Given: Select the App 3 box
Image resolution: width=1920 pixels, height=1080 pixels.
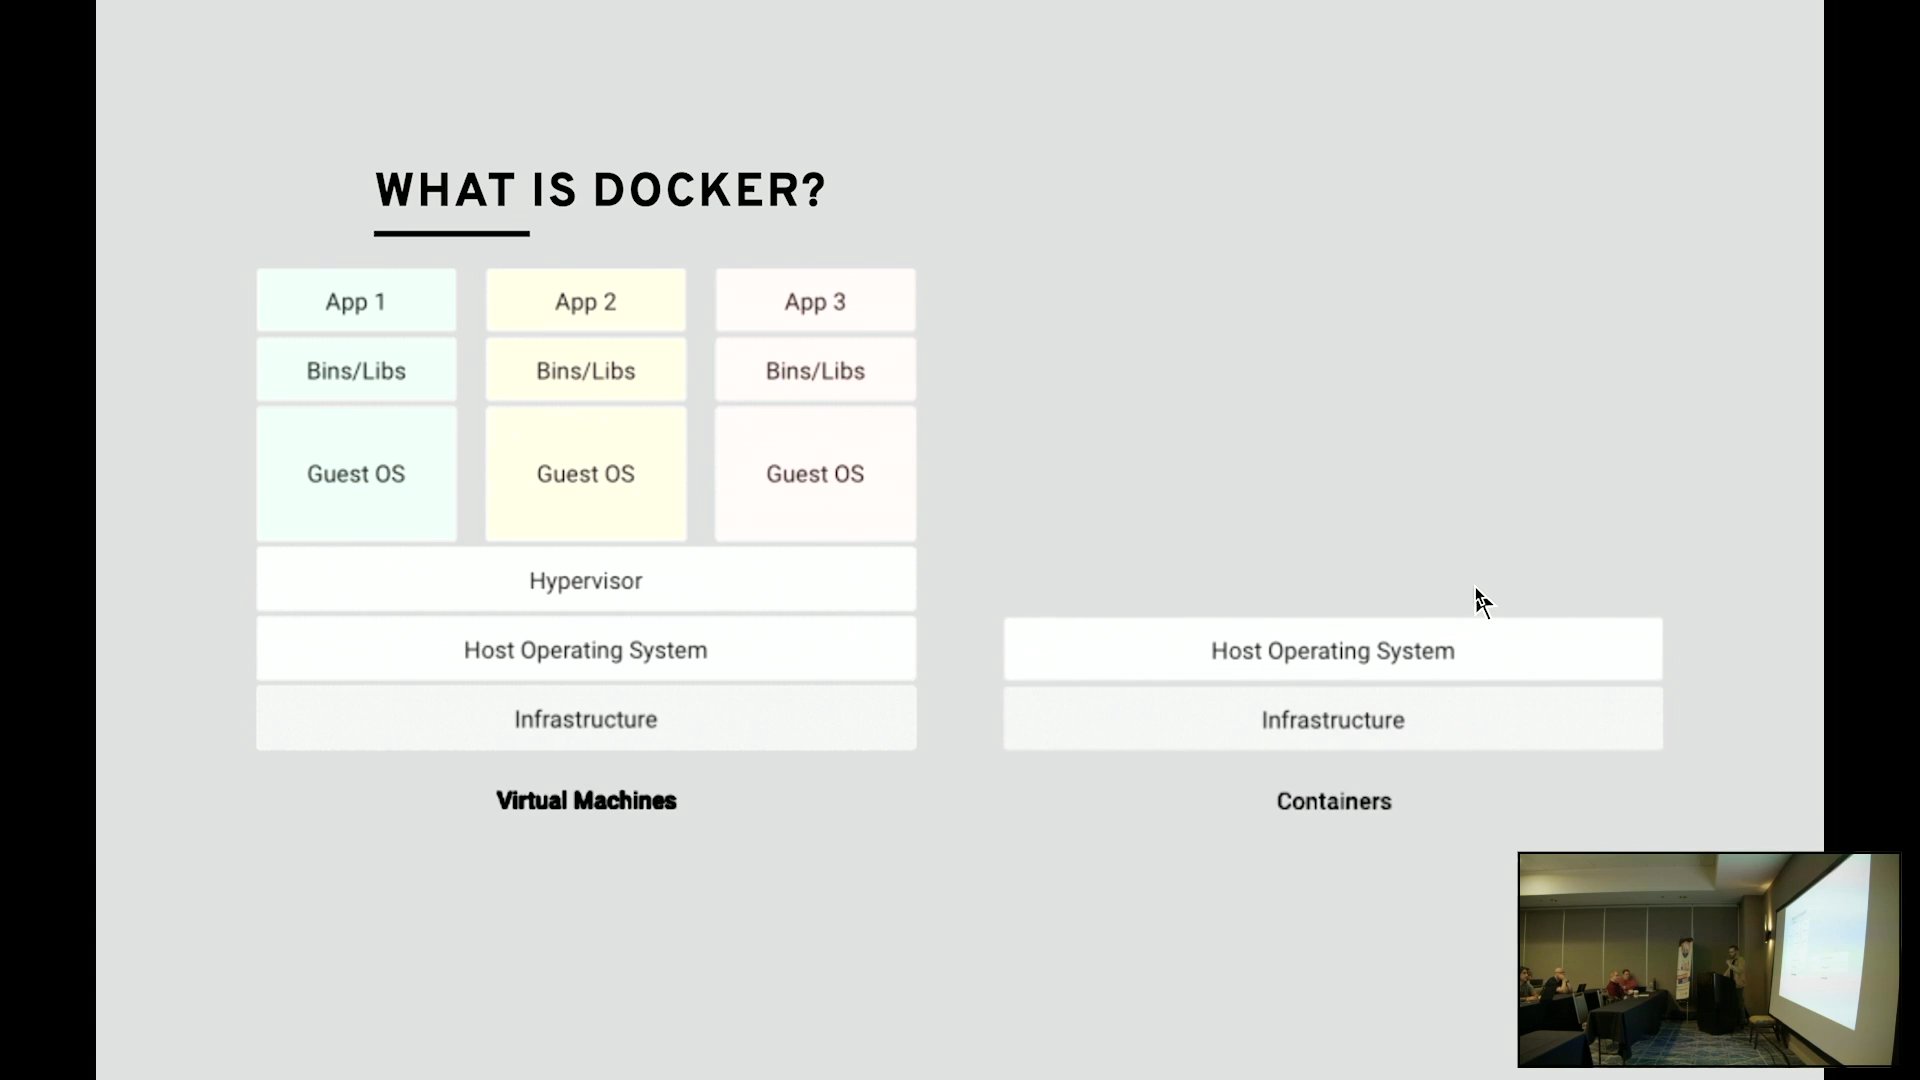Looking at the screenshot, I should click(815, 300).
